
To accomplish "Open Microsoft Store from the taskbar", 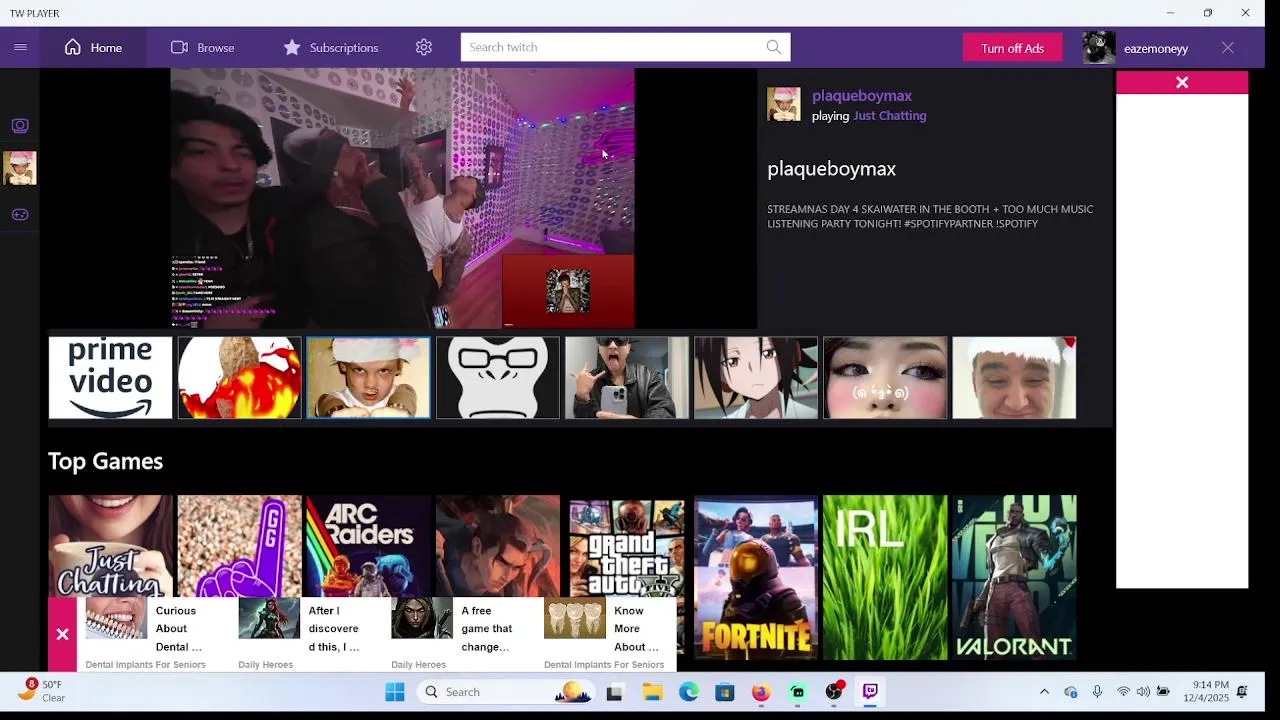I will pos(725,692).
